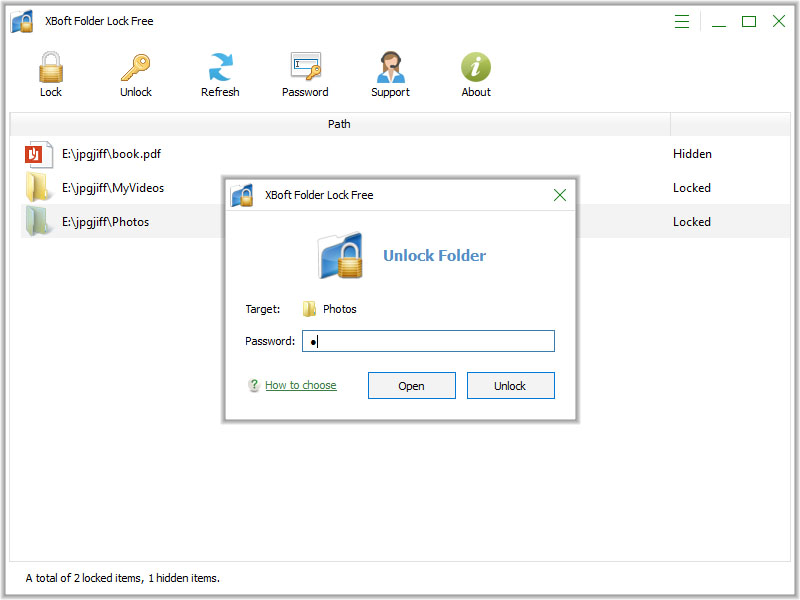Follow the "How to choose" link
This screenshot has width=800, height=600.
[x=300, y=385]
